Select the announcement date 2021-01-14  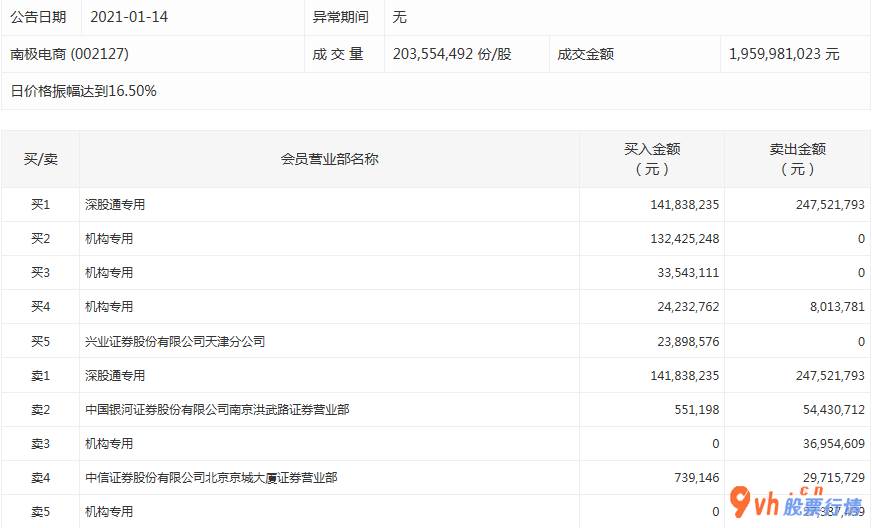(x=130, y=17)
